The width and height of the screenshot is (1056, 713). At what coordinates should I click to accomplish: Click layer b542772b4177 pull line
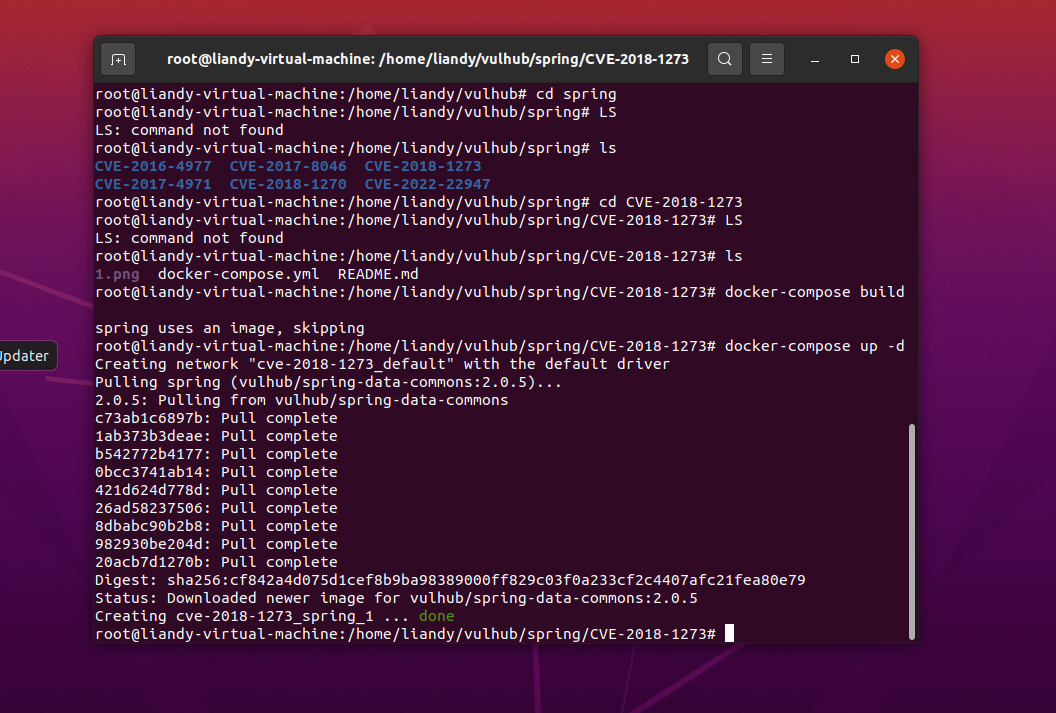click(216, 454)
